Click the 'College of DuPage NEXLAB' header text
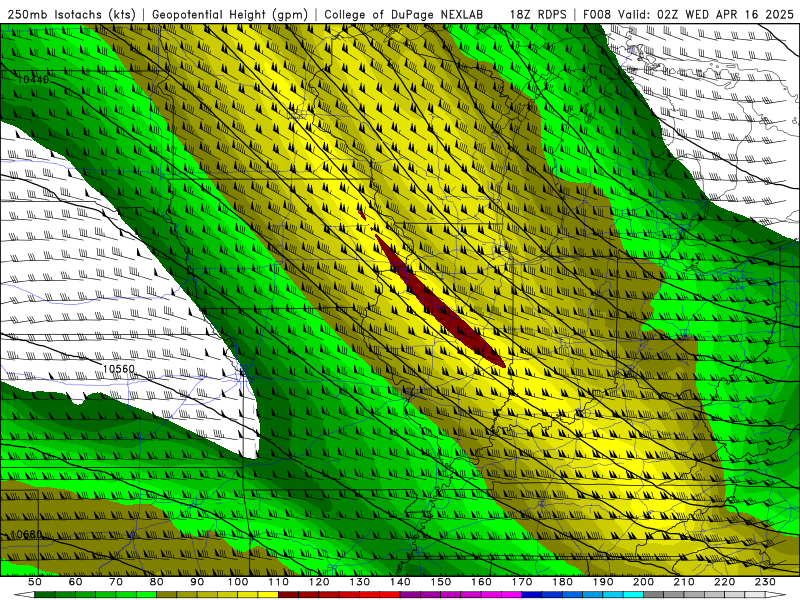Image resolution: width=800 pixels, height=600 pixels. click(x=404, y=14)
